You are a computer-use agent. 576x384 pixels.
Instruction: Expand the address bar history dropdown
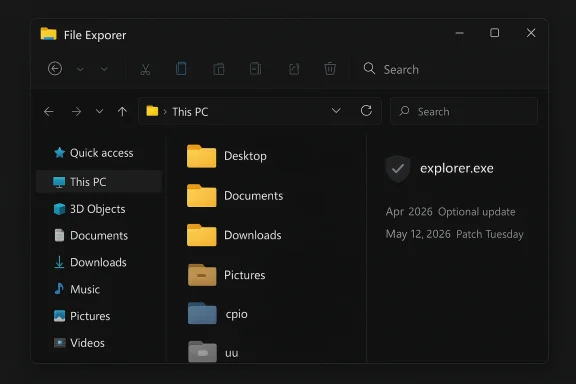click(x=336, y=111)
